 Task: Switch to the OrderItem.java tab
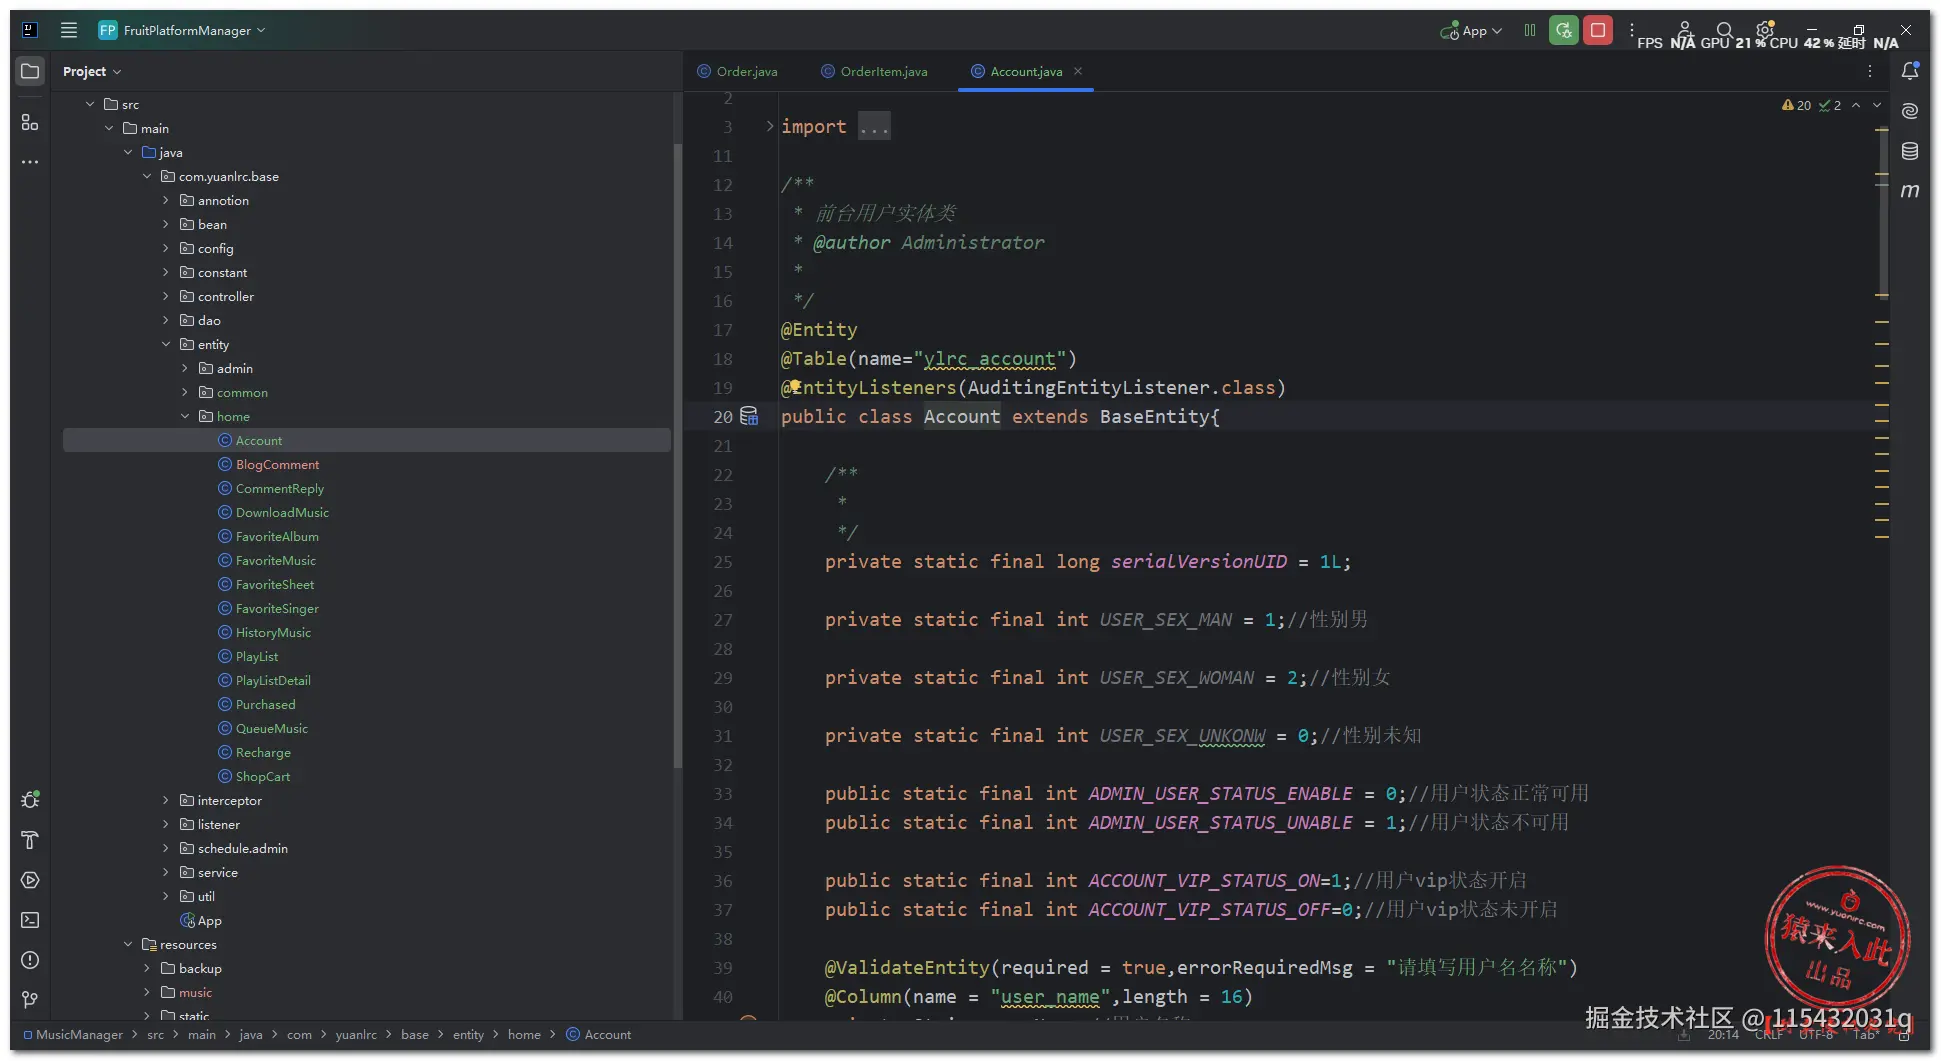pos(874,71)
